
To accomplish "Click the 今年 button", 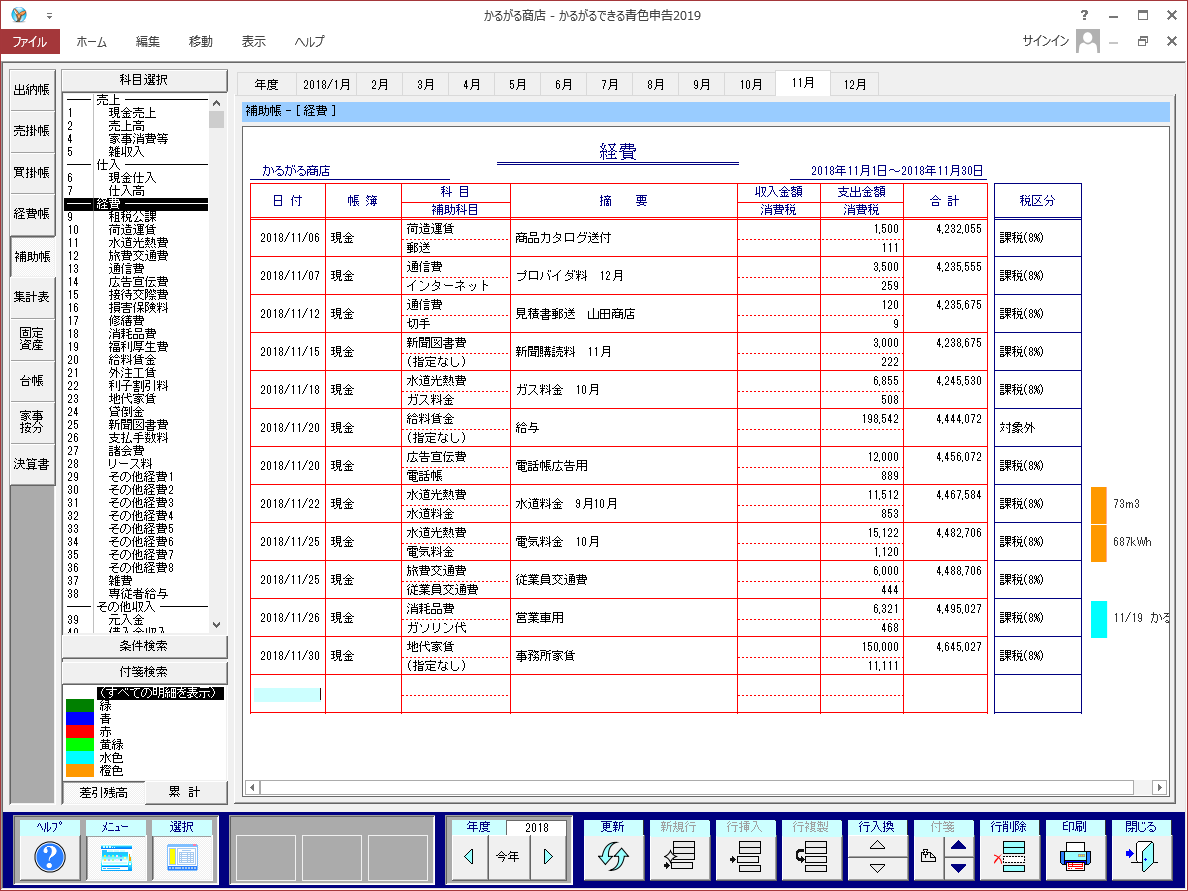I will (508, 857).
